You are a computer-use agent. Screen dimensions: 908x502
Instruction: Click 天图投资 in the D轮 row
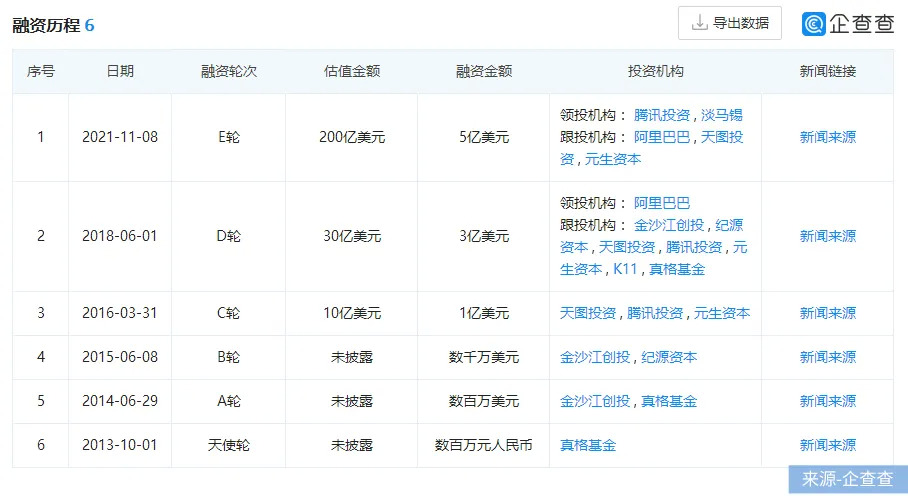click(627, 247)
